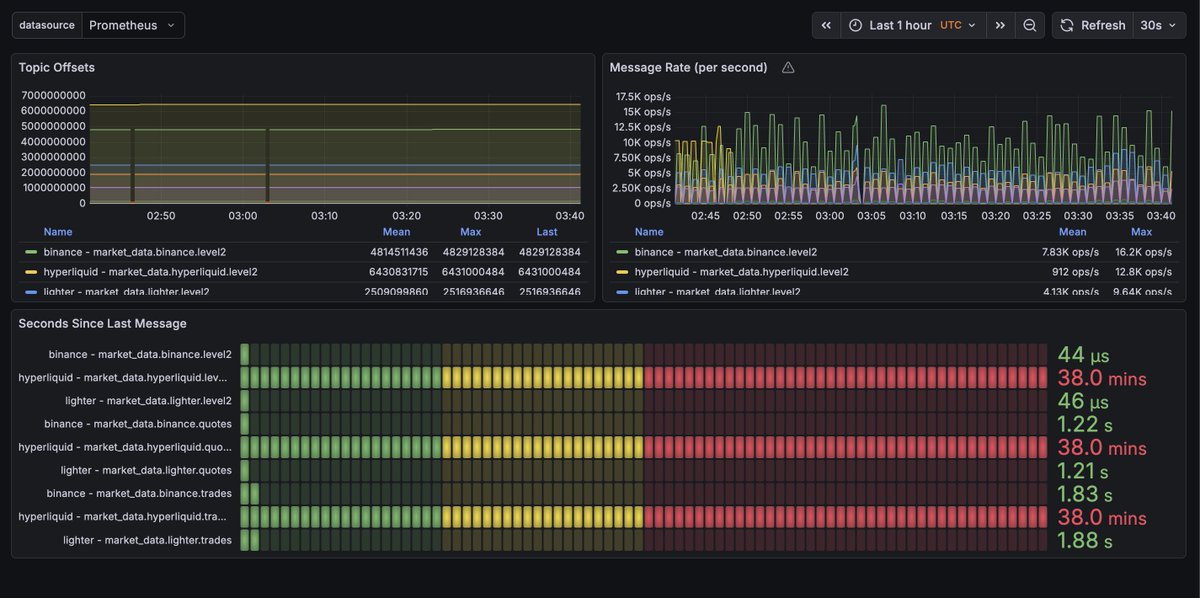Click the lighter - market_data.lighter.quotes gauge label

pyautogui.click(x=146, y=470)
